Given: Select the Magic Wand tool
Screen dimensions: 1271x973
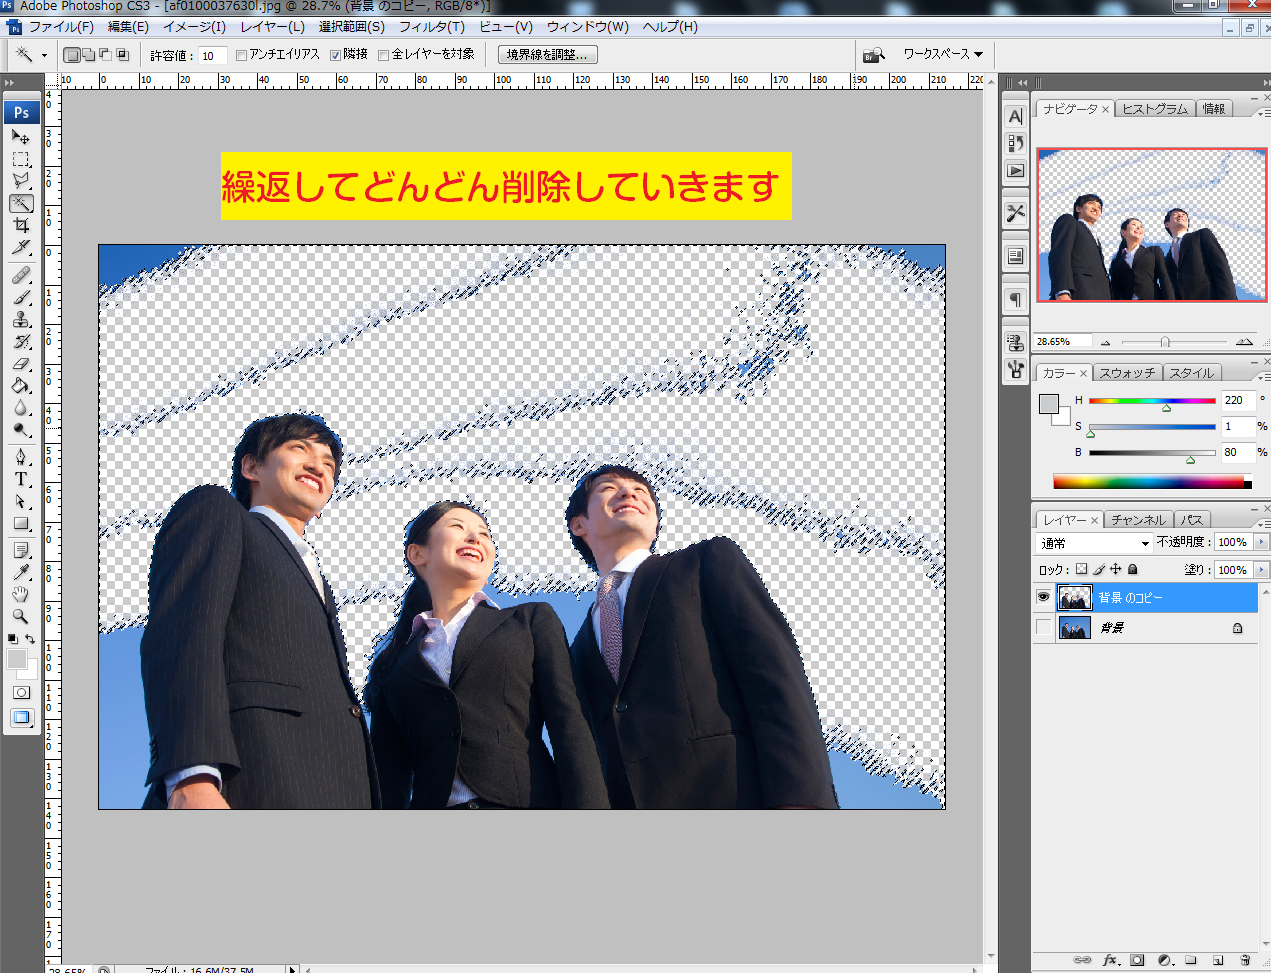Looking at the screenshot, I should 21,204.
